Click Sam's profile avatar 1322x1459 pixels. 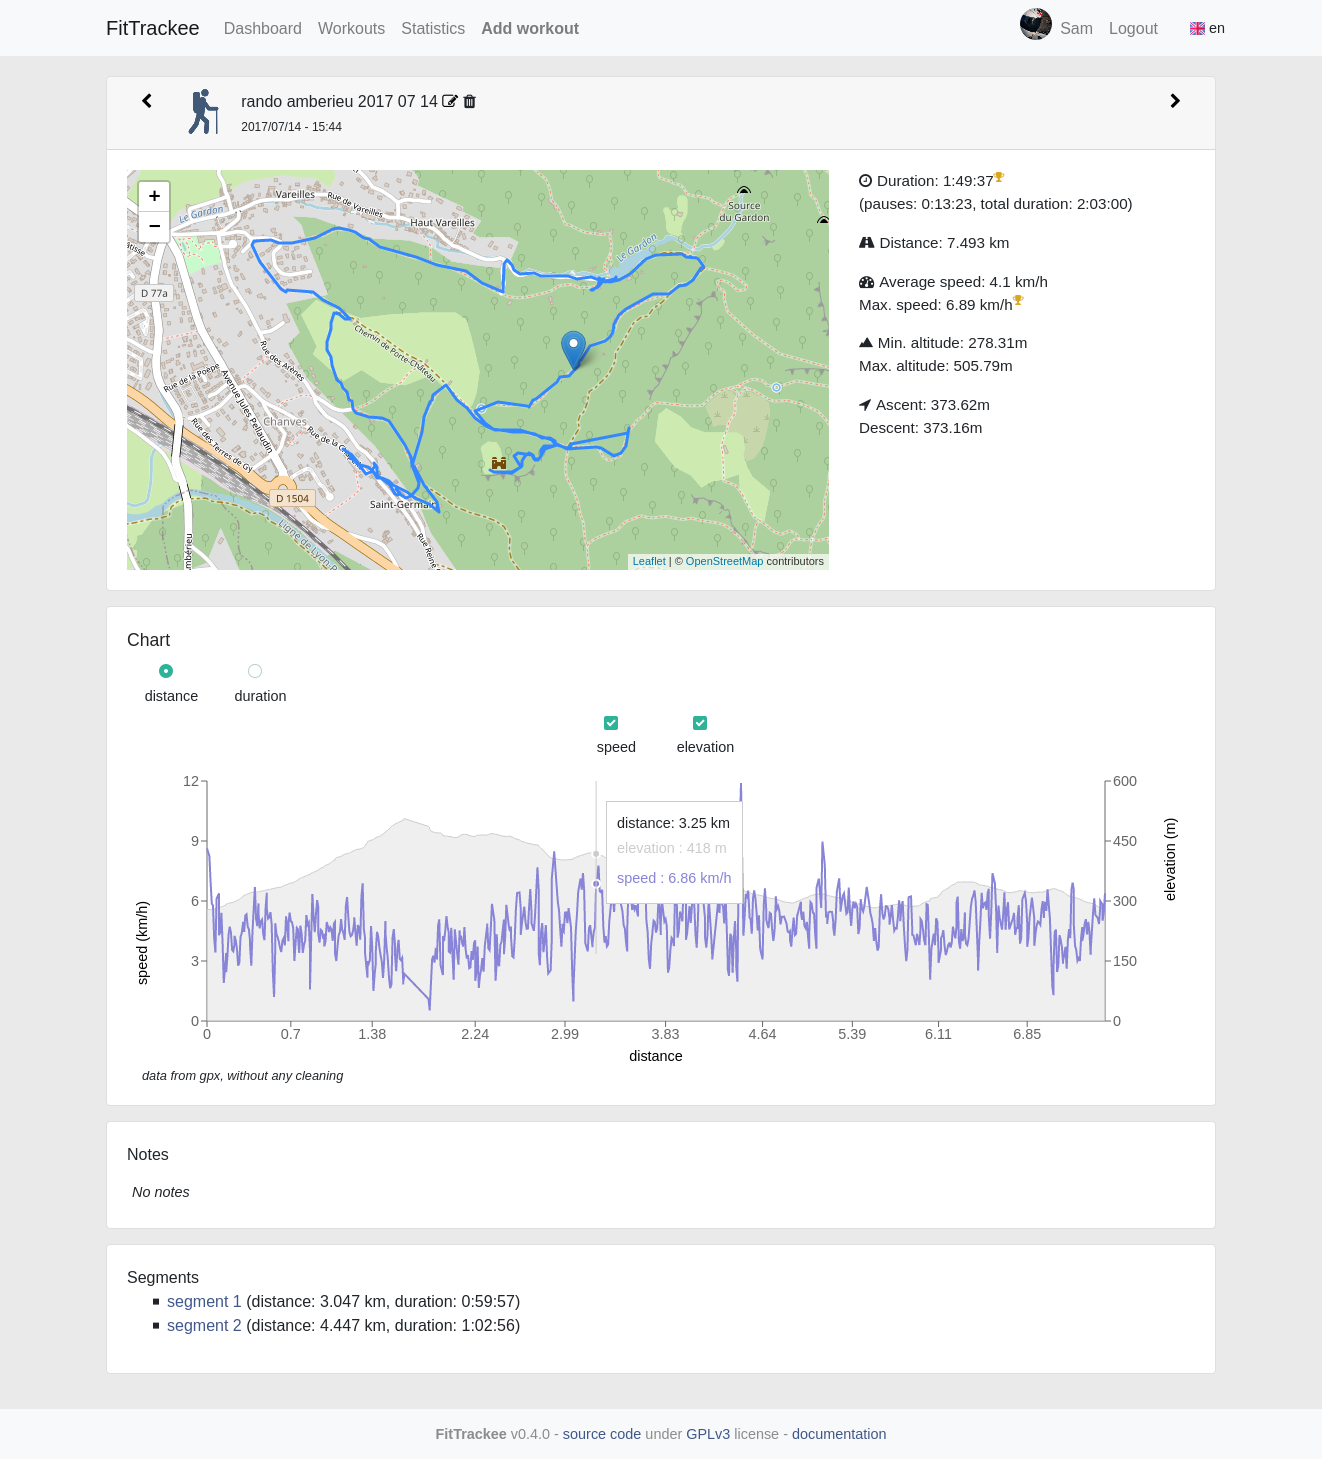[x=1036, y=24]
